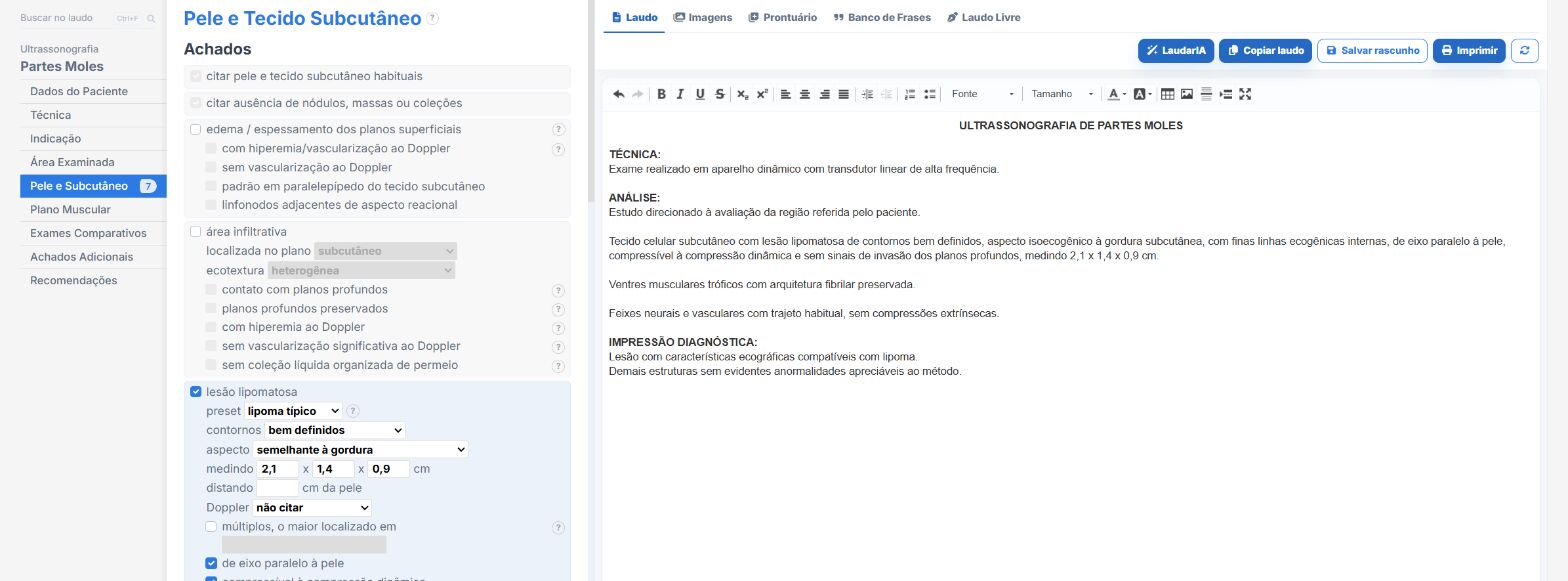Click the LaudarIA button
Image resolution: width=1568 pixels, height=581 pixels.
[1176, 50]
